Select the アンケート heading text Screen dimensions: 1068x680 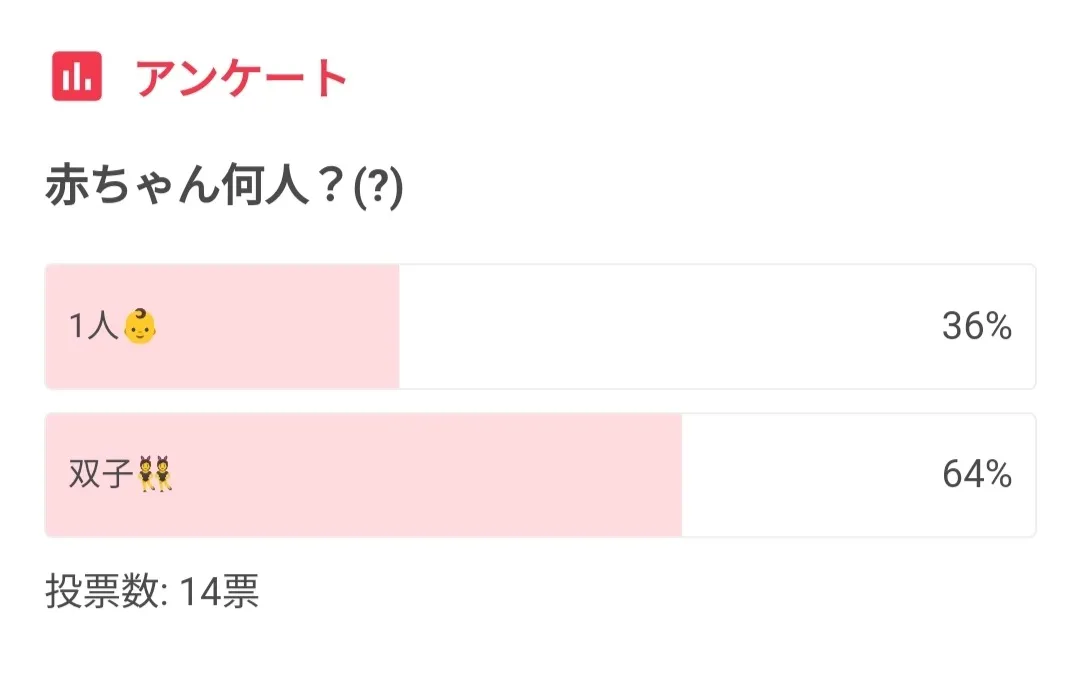pos(241,78)
